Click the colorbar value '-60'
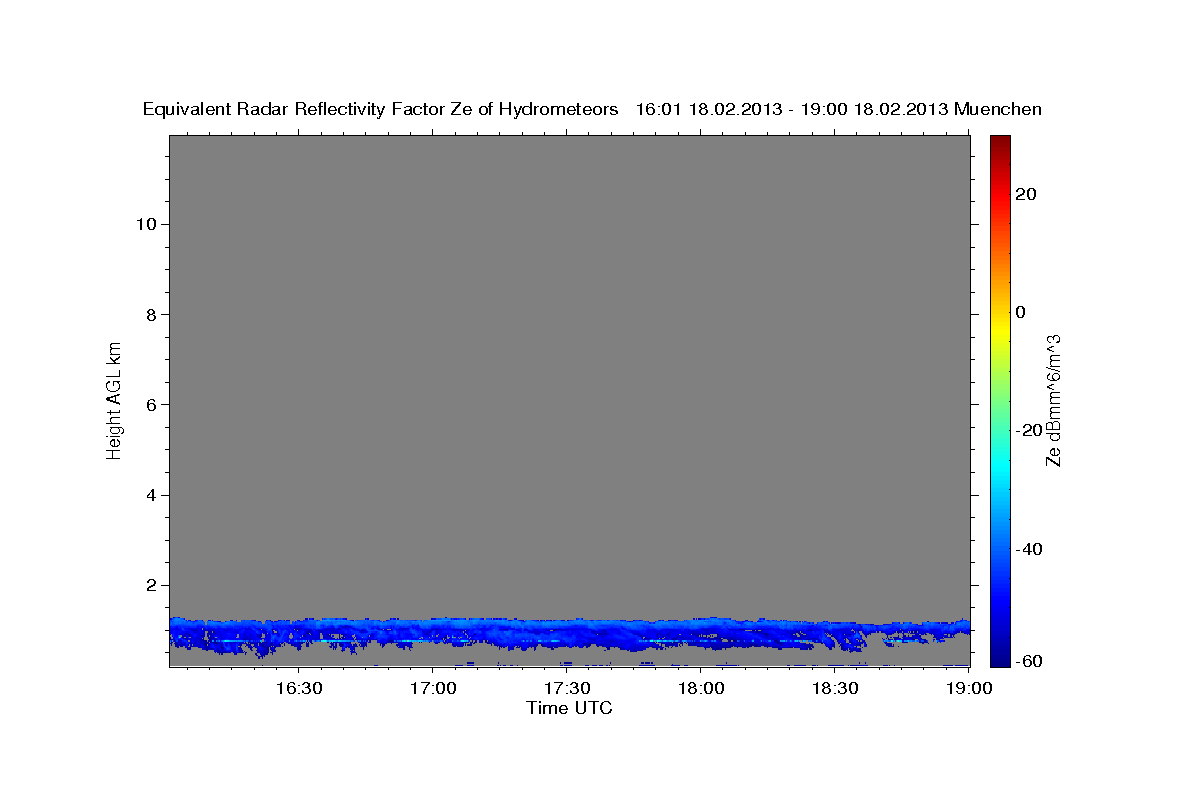The height and width of the screenshot is (800, 1200). [x=1030, y=660]
